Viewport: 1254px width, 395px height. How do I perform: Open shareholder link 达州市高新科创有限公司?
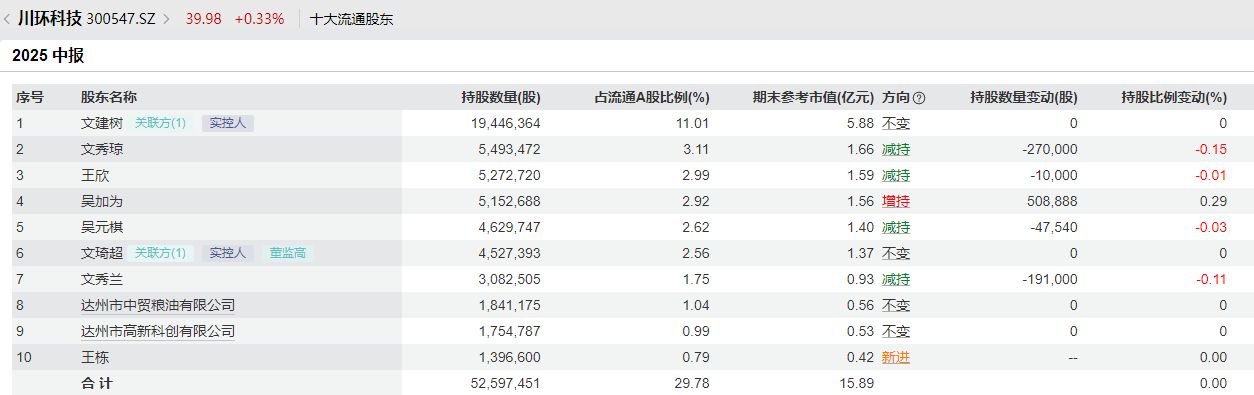158,332
